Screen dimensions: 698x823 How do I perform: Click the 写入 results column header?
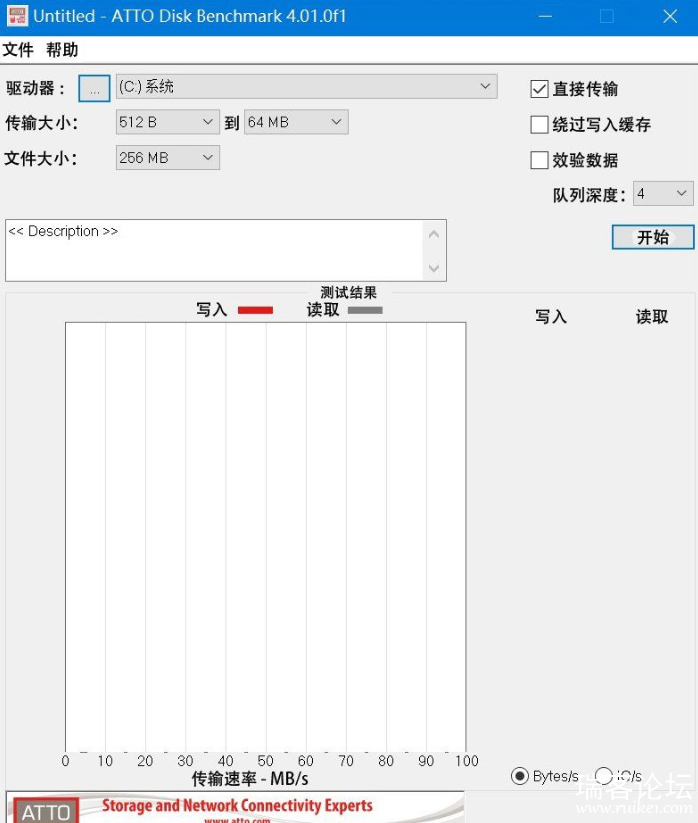coord(551,317)
